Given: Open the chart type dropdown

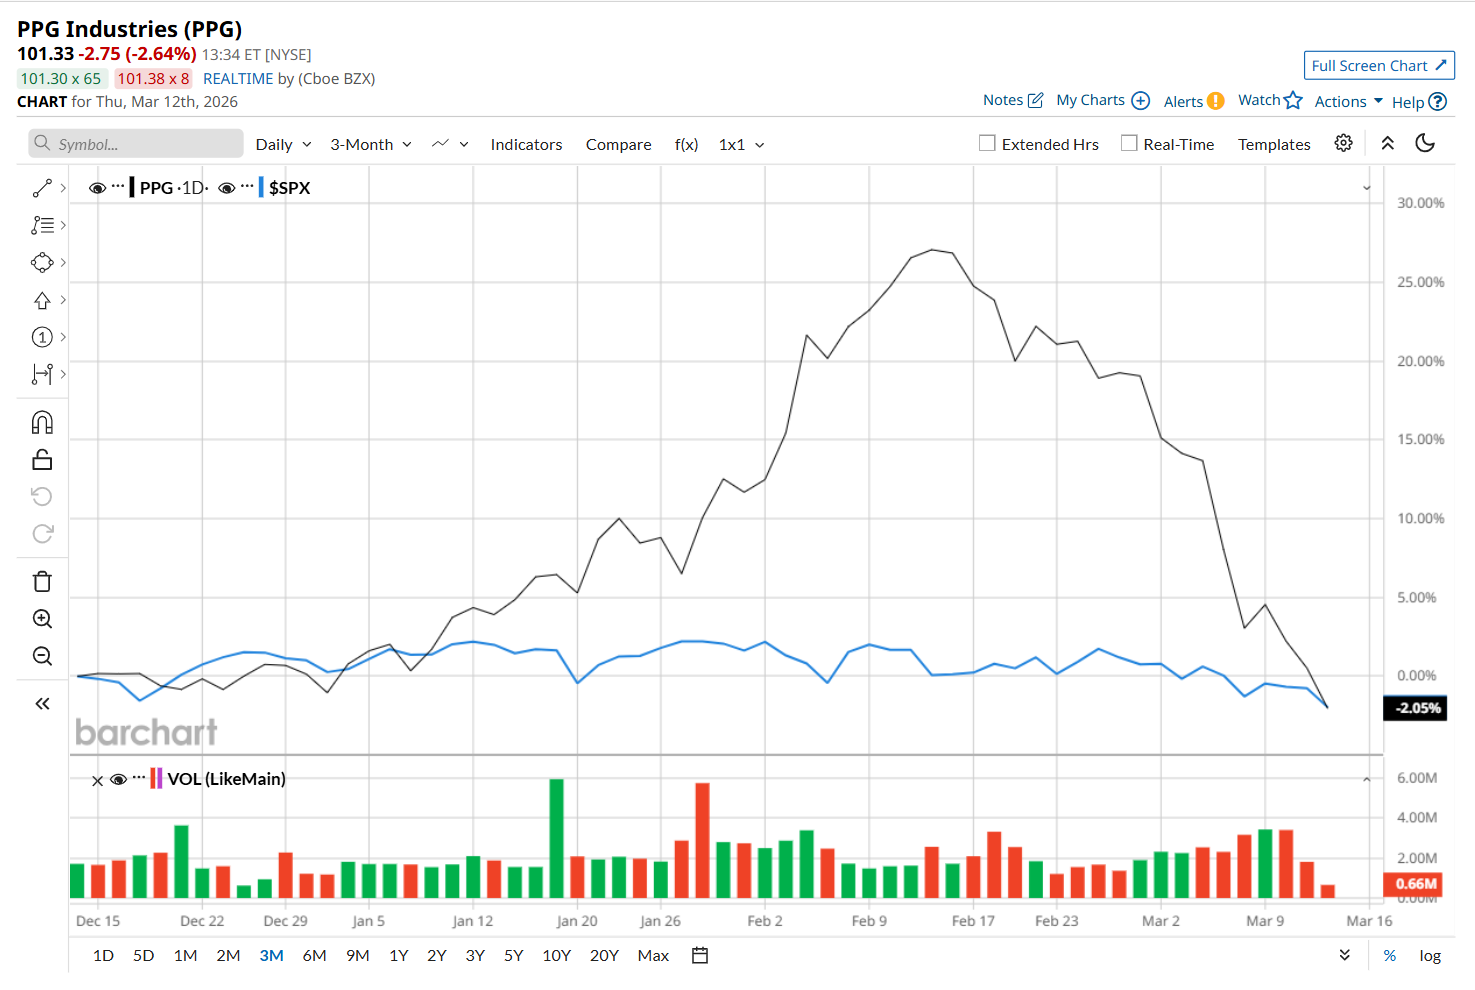Looking at the screenshot, I should [450, 144].
